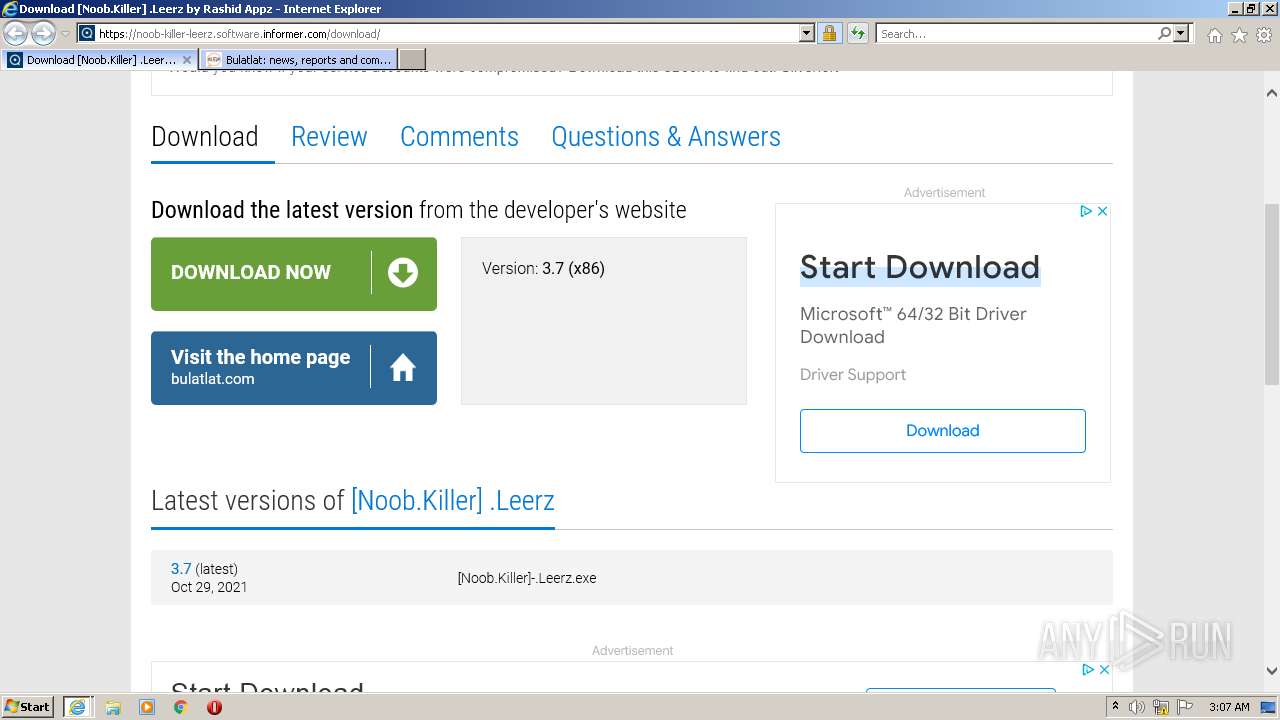View the security lock icon report
1280x720 pixels.
coord(829,33)
